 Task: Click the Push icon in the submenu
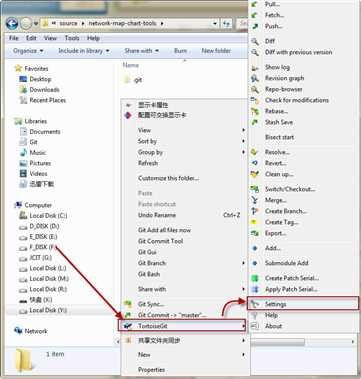click(x=255, y=26)
